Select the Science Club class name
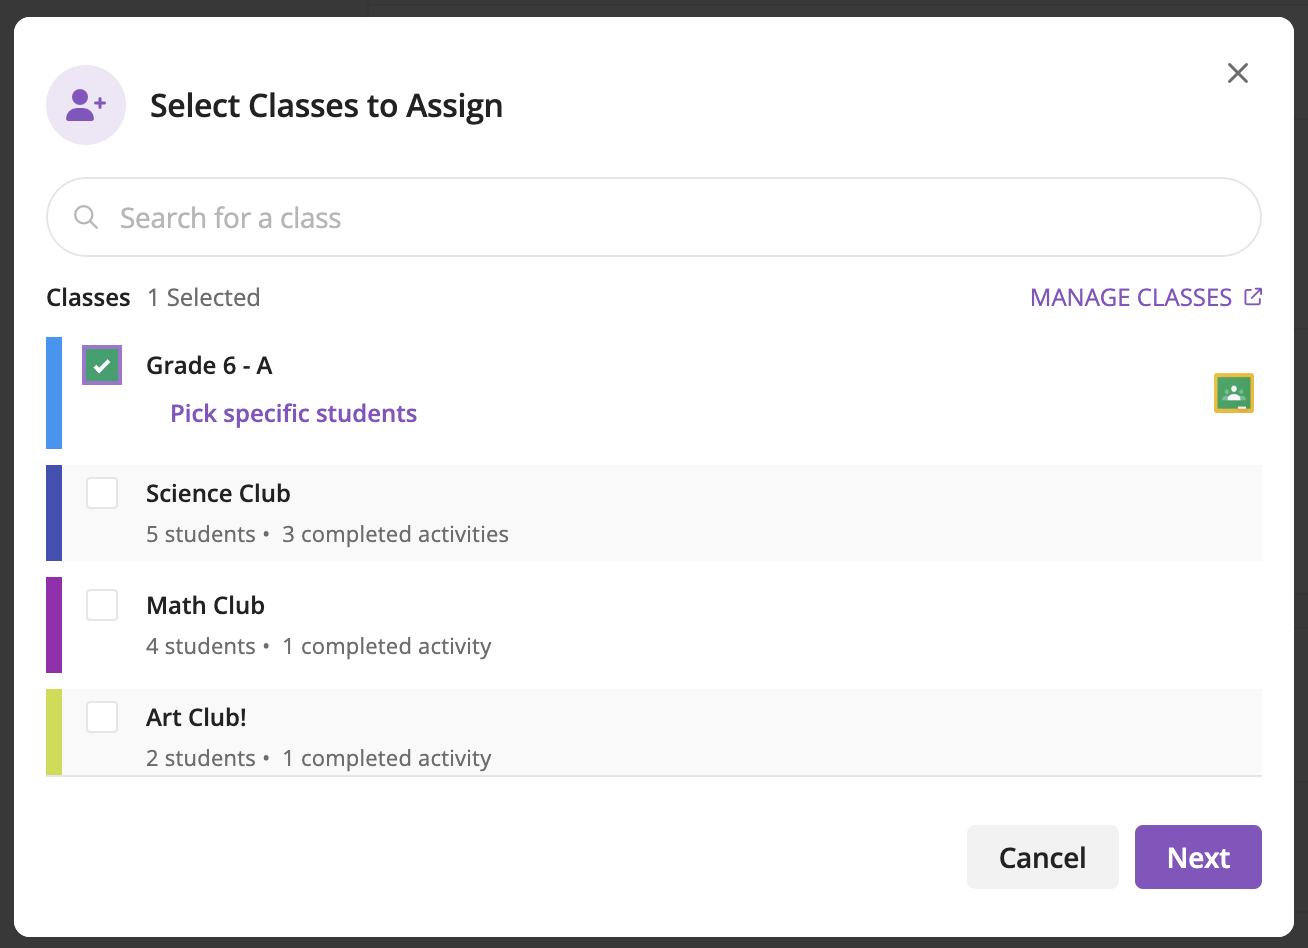The width and height of the screenshot is (1308, 948). (218, 493)
